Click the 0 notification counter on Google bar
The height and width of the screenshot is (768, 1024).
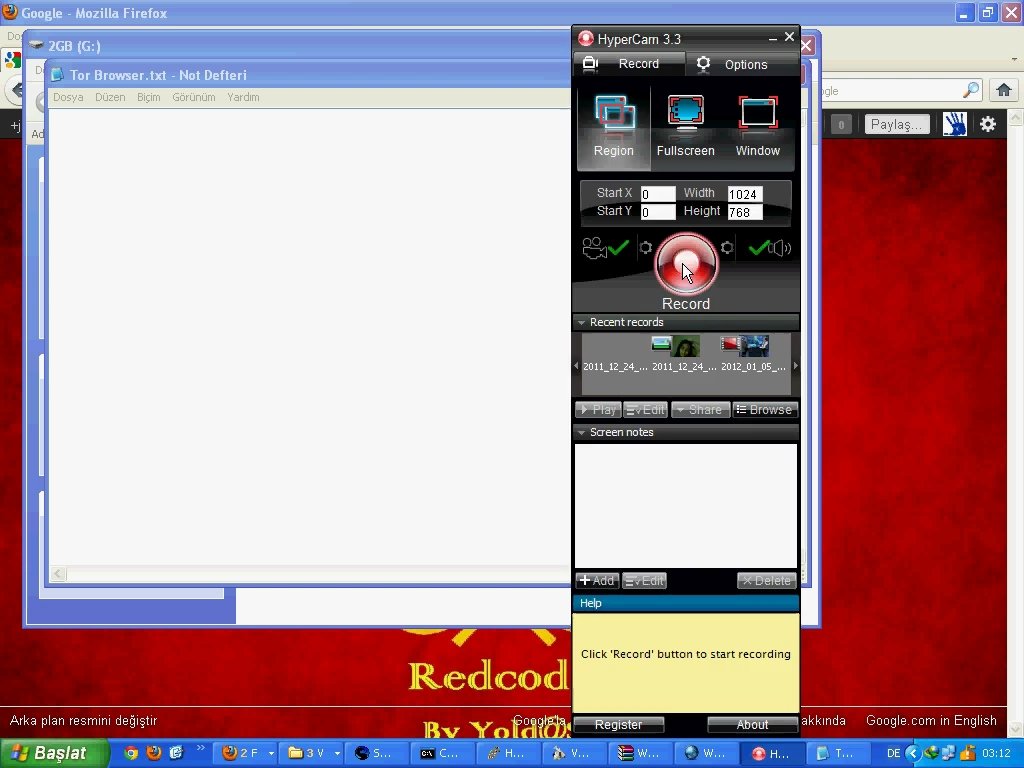(x=841, y=124)
